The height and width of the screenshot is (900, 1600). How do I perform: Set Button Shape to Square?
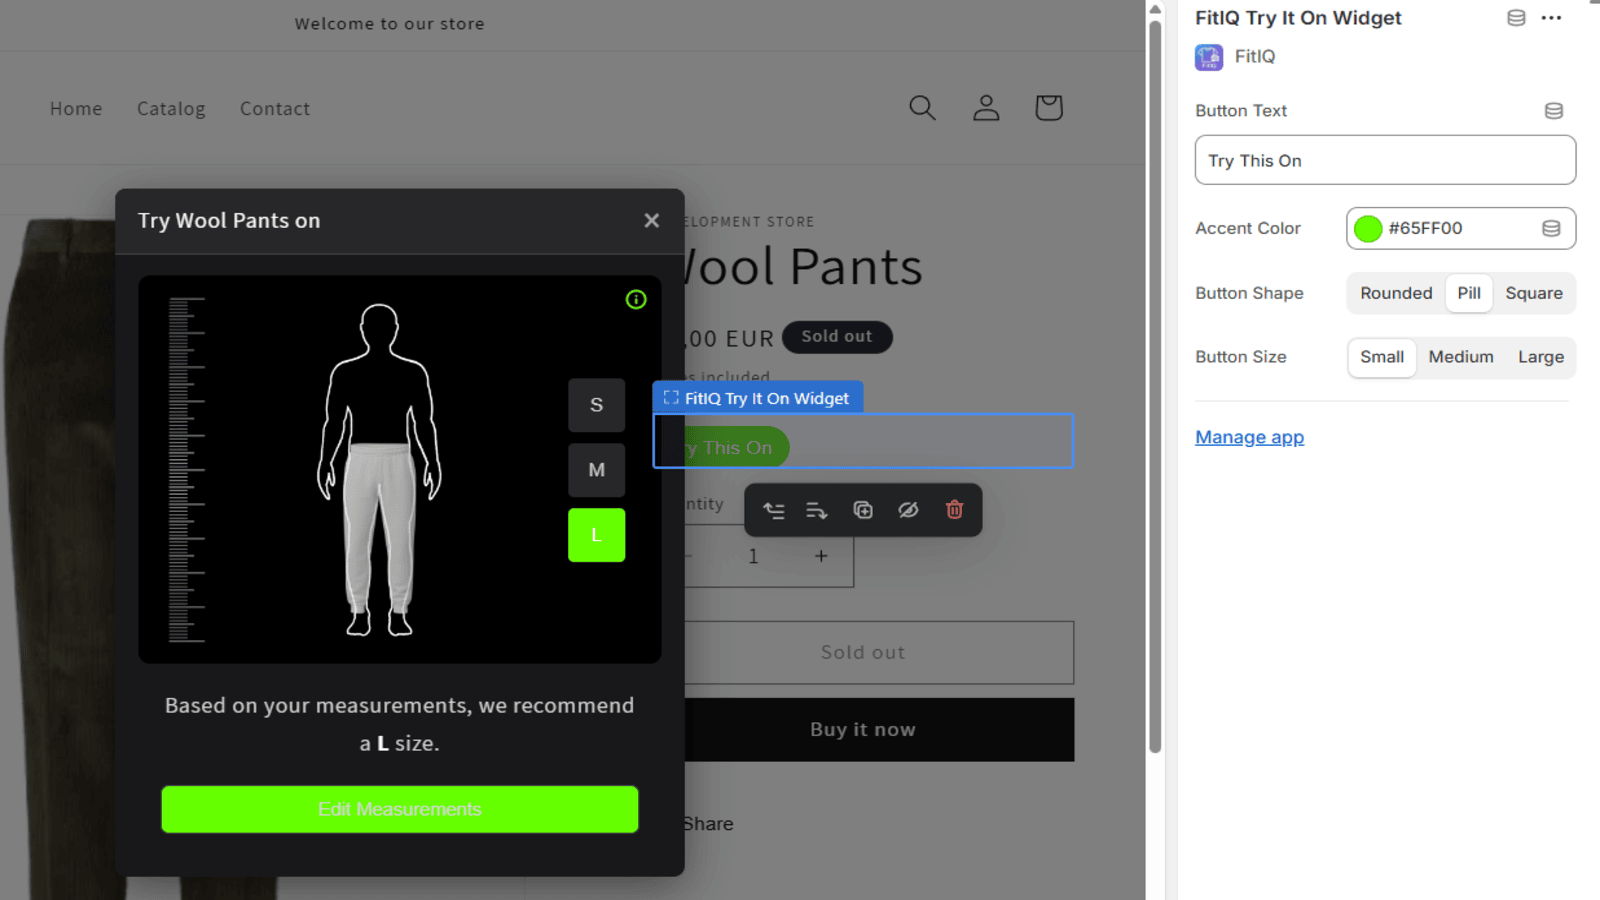click(x=1534, y=293)
